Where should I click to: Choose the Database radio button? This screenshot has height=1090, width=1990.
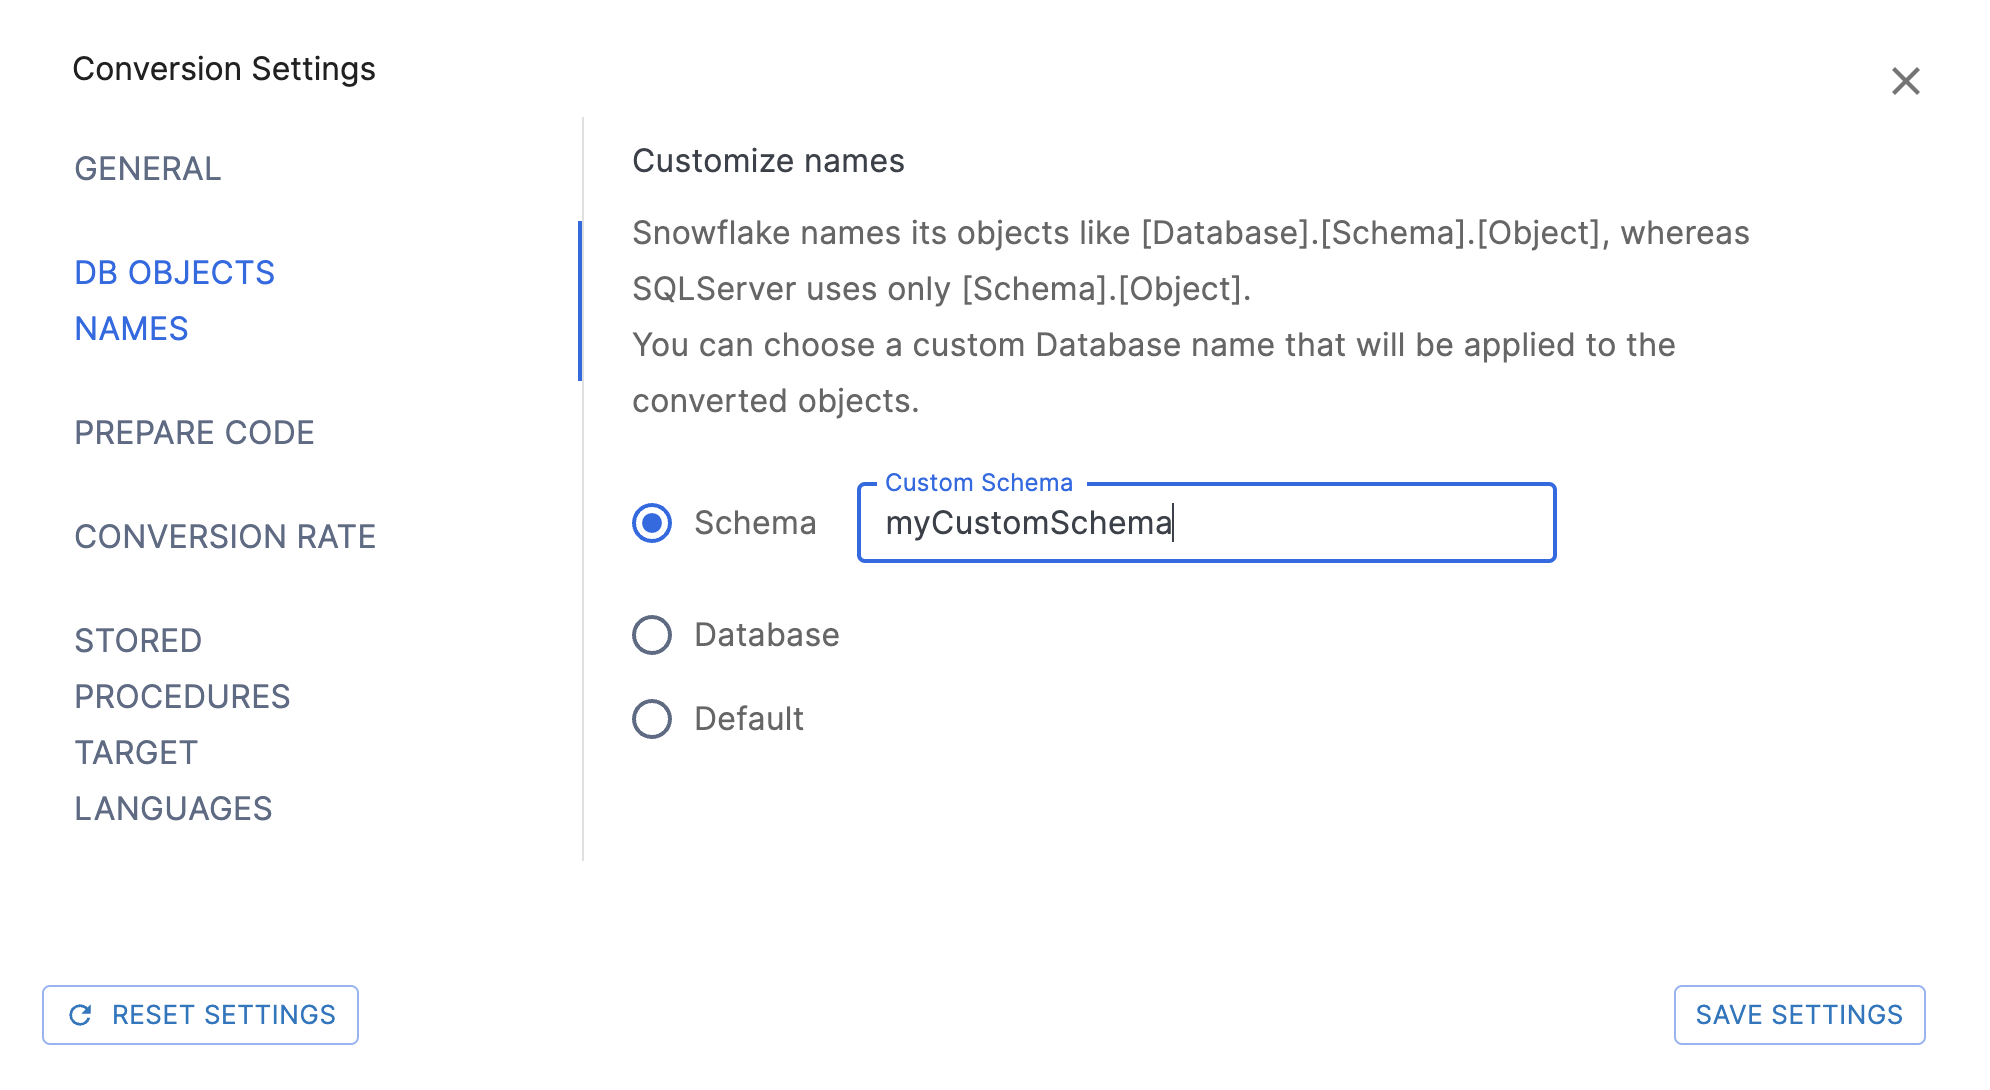click(x=652, y=635)
